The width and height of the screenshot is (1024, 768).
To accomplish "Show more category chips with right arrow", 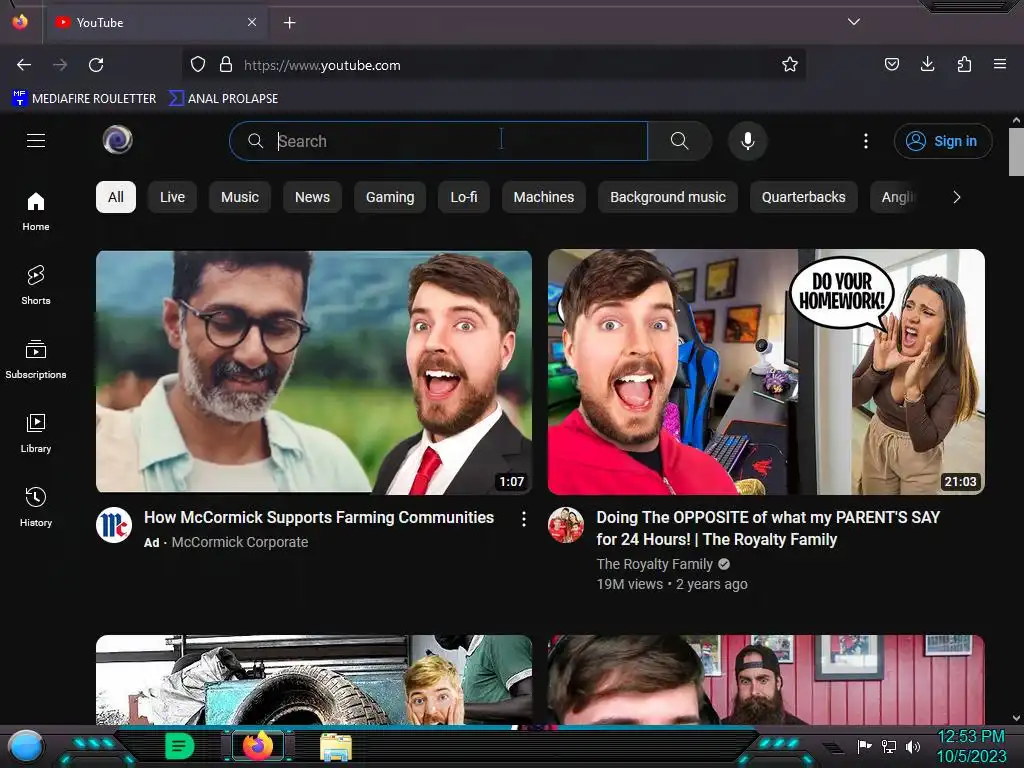I will click(x=957, y=197).
